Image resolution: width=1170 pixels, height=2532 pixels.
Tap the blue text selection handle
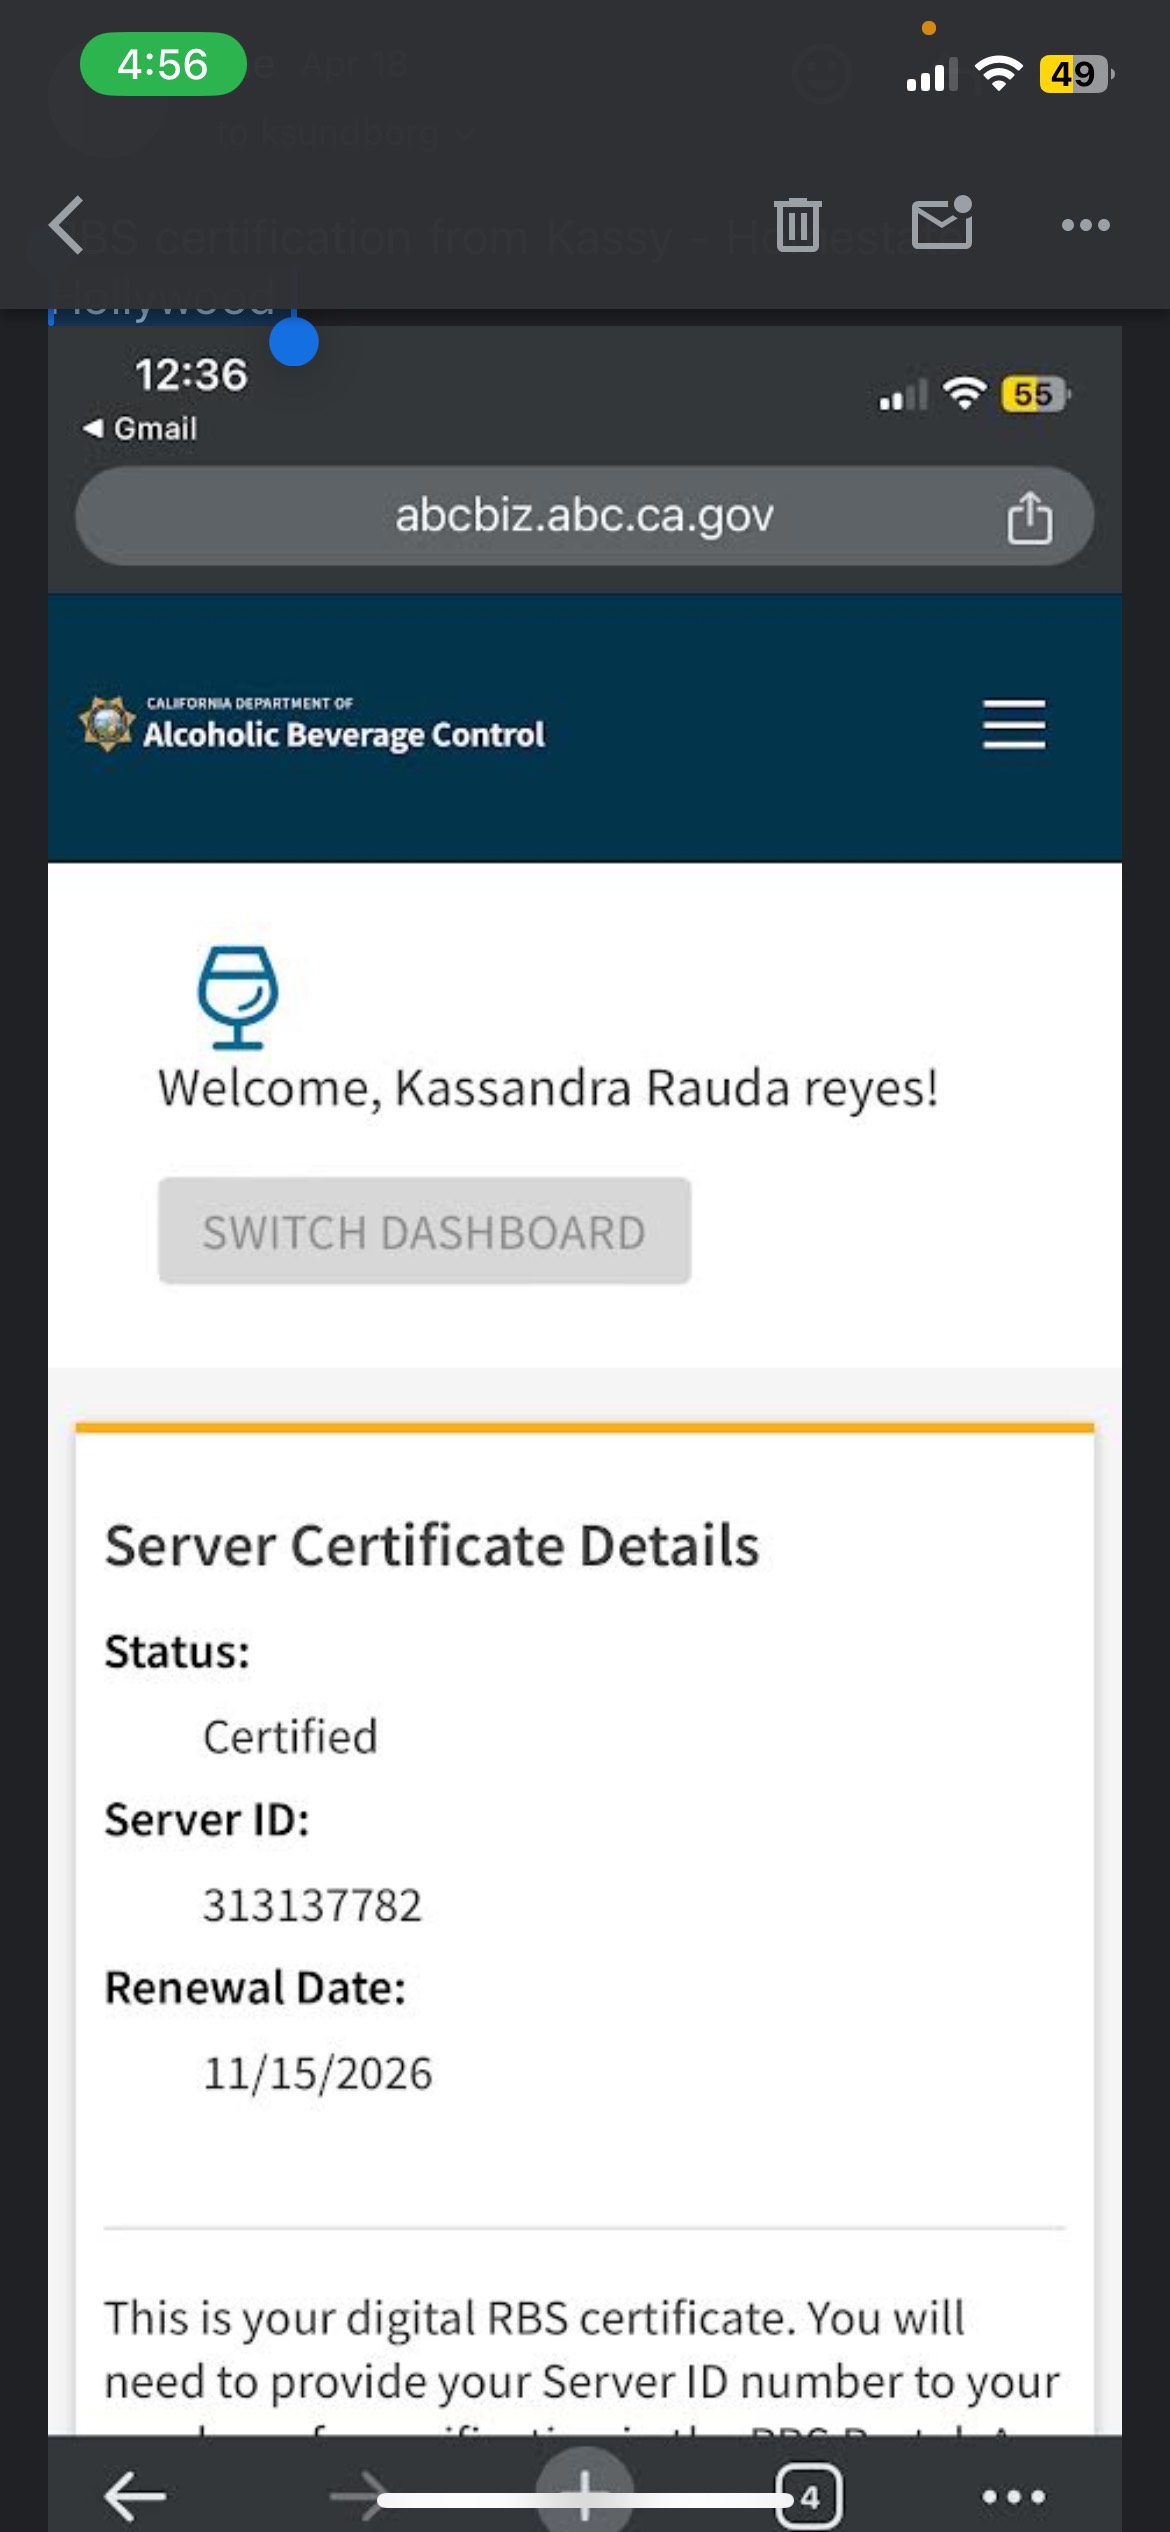pos(294,342)
